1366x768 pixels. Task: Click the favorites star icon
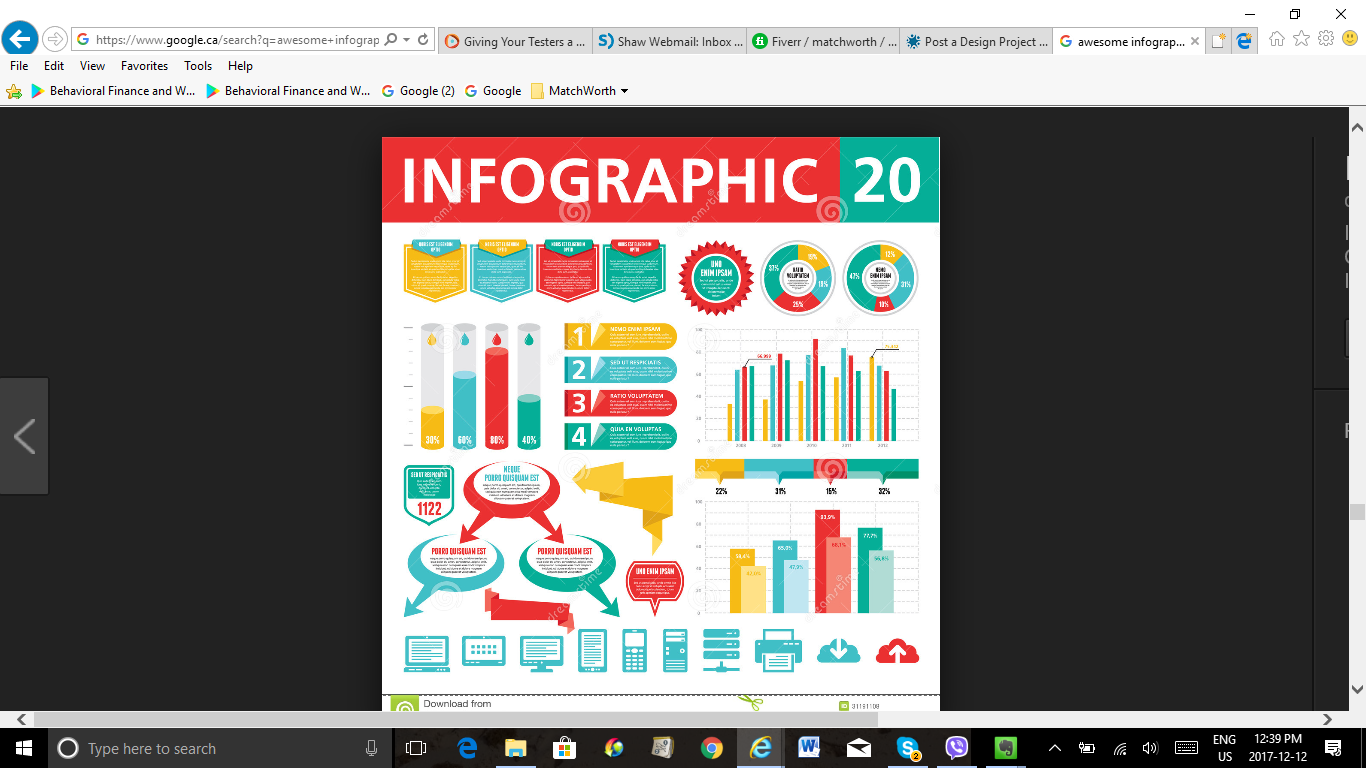pyautogui.click(x=1301, y=39)
